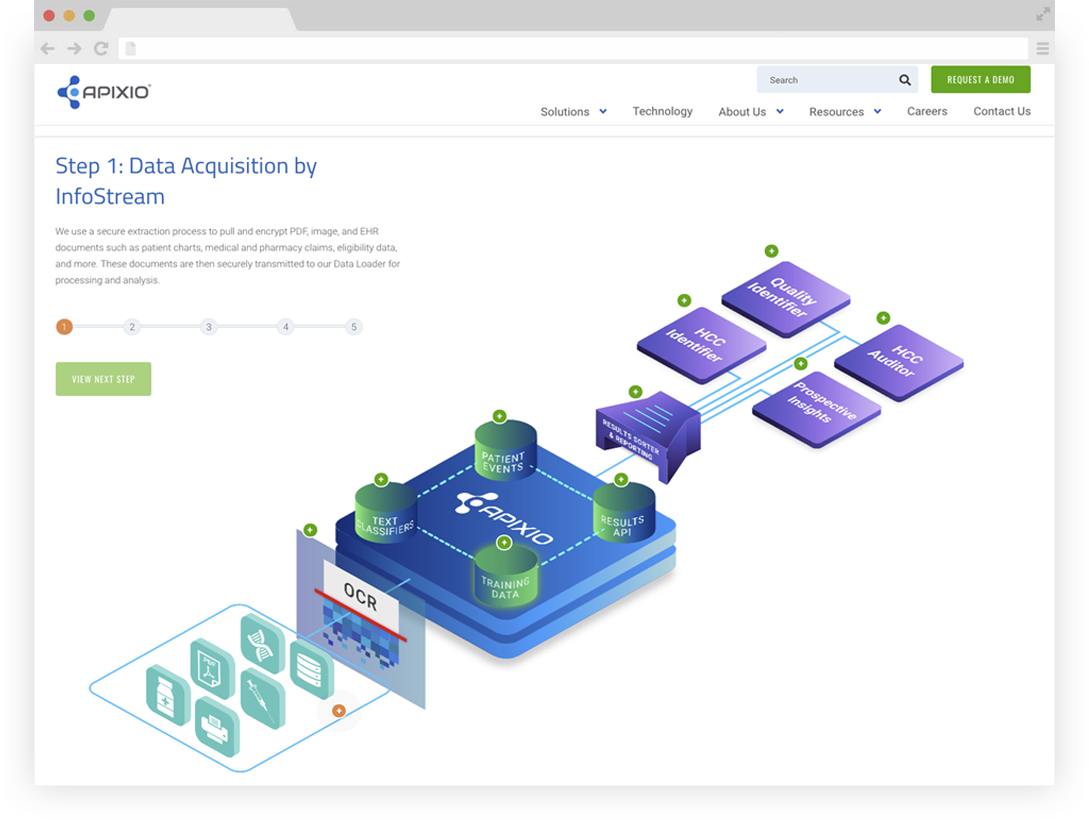Open the browser hamburger menu
The height and width of the screenshot is (820, 1089).
tap(1042, 49)
